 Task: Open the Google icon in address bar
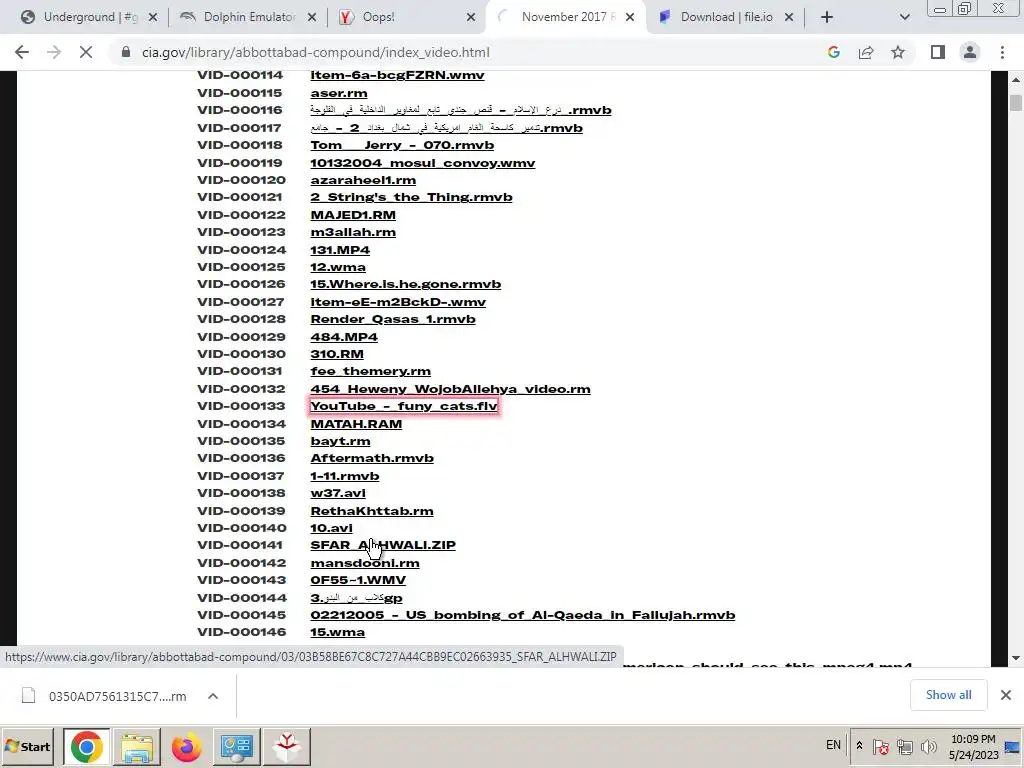833,52
